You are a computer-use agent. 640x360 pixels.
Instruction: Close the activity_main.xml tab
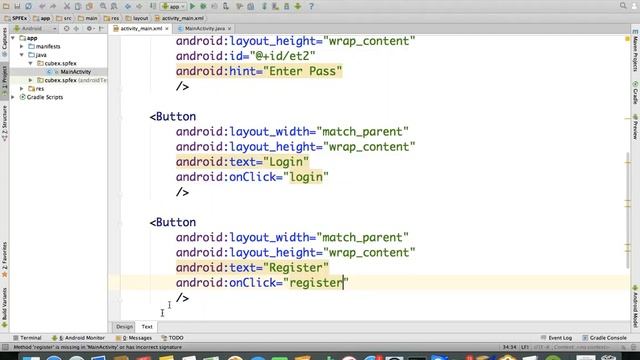coord(167,29)
